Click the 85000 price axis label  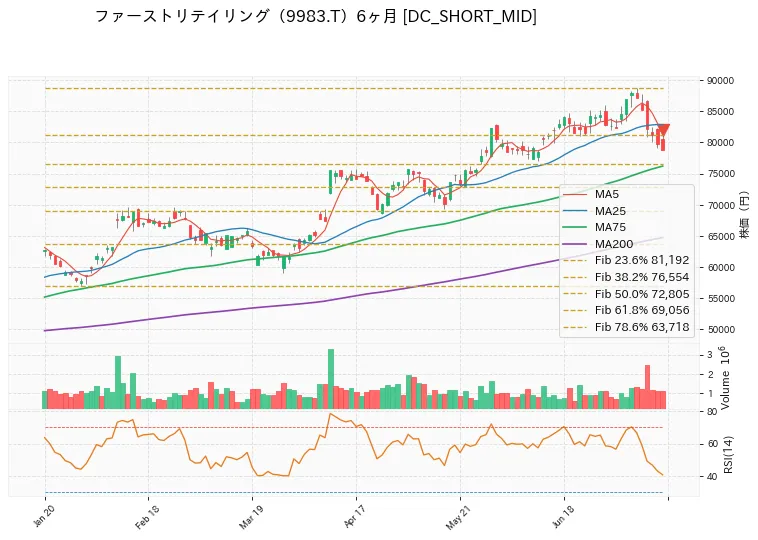pyautogui.click(x=720, y=112)
